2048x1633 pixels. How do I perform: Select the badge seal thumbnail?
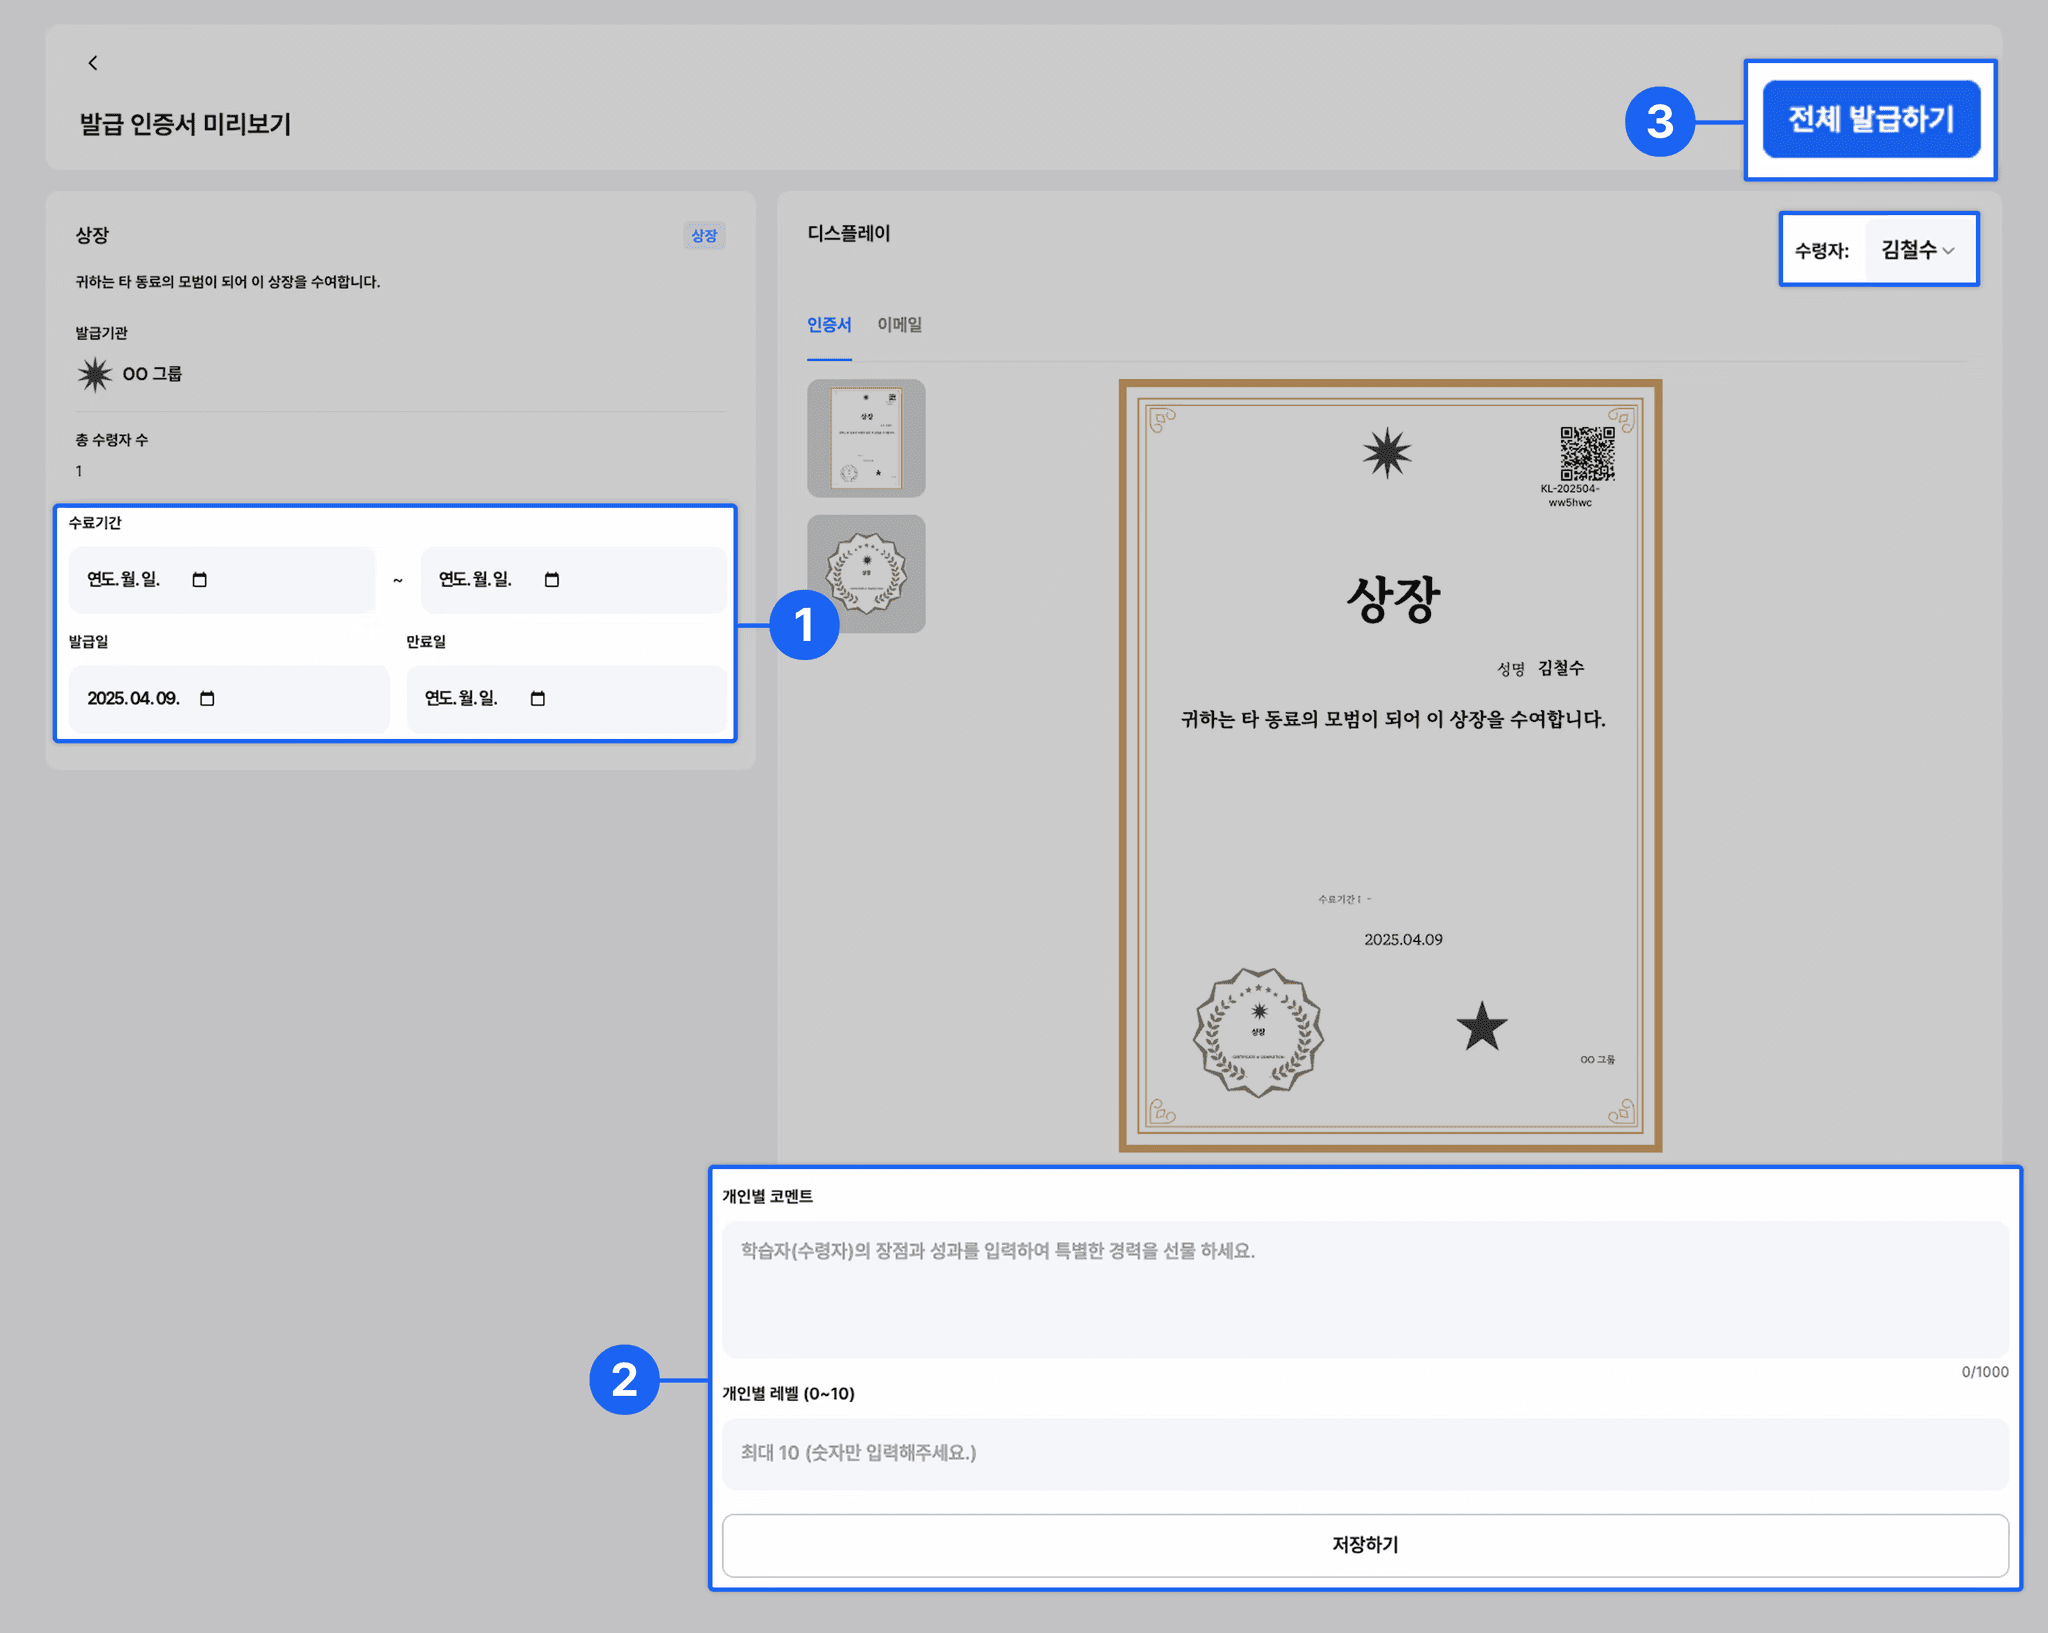pos(866,573)
